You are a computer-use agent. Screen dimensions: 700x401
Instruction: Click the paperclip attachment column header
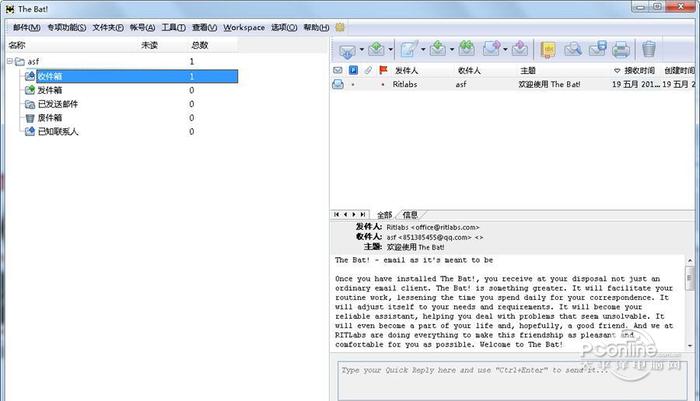point(368,71)
